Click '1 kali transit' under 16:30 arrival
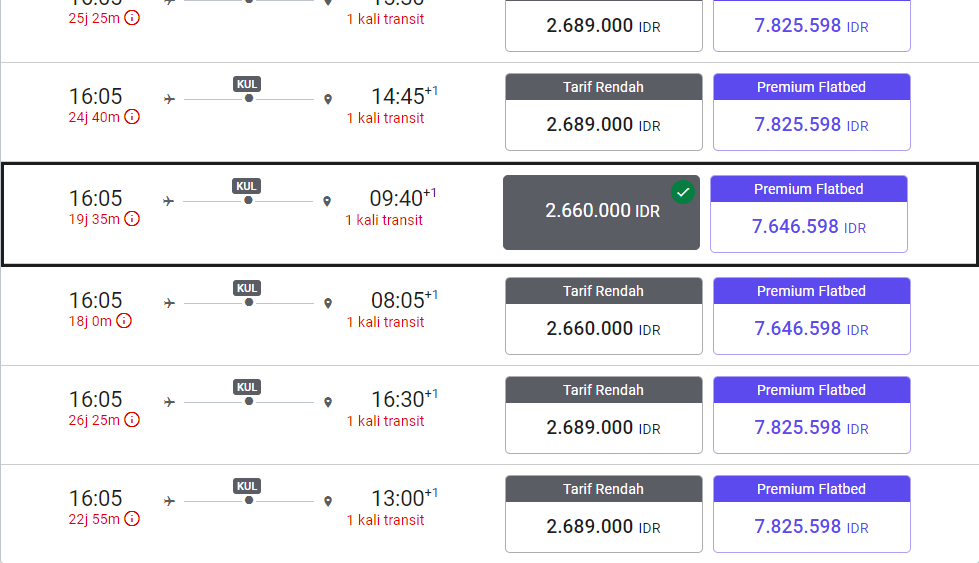 (x=385, y=421)
